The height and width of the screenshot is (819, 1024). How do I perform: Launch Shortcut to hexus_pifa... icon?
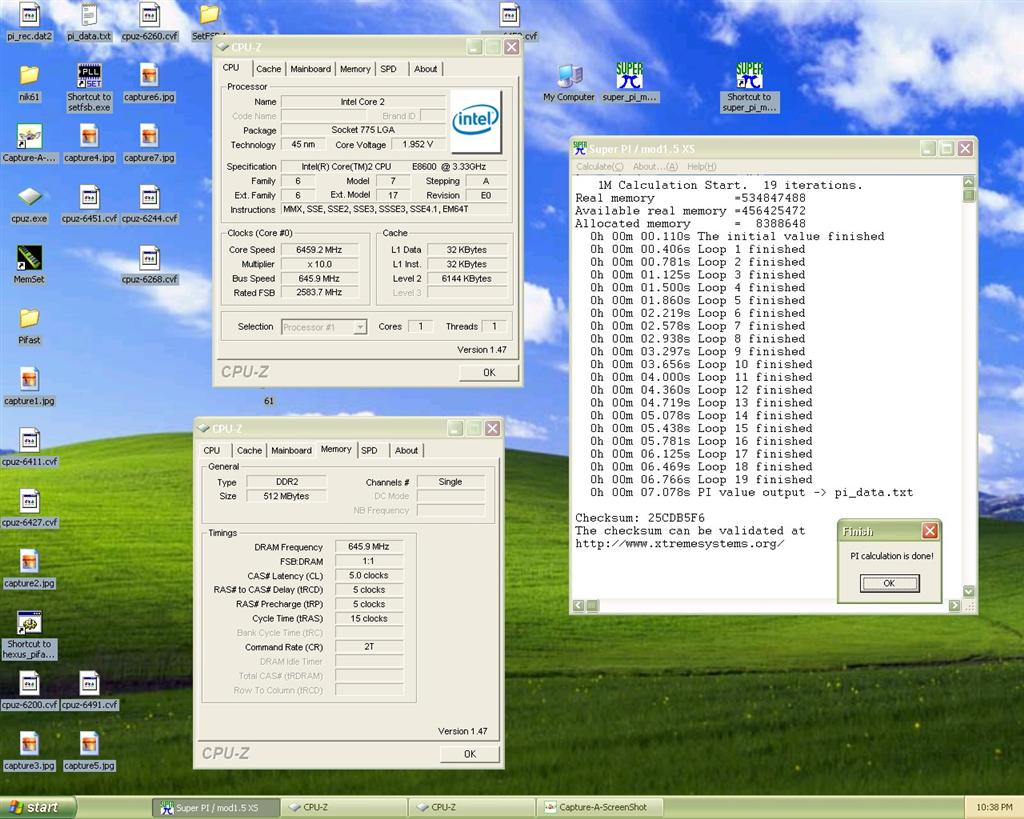29,635
